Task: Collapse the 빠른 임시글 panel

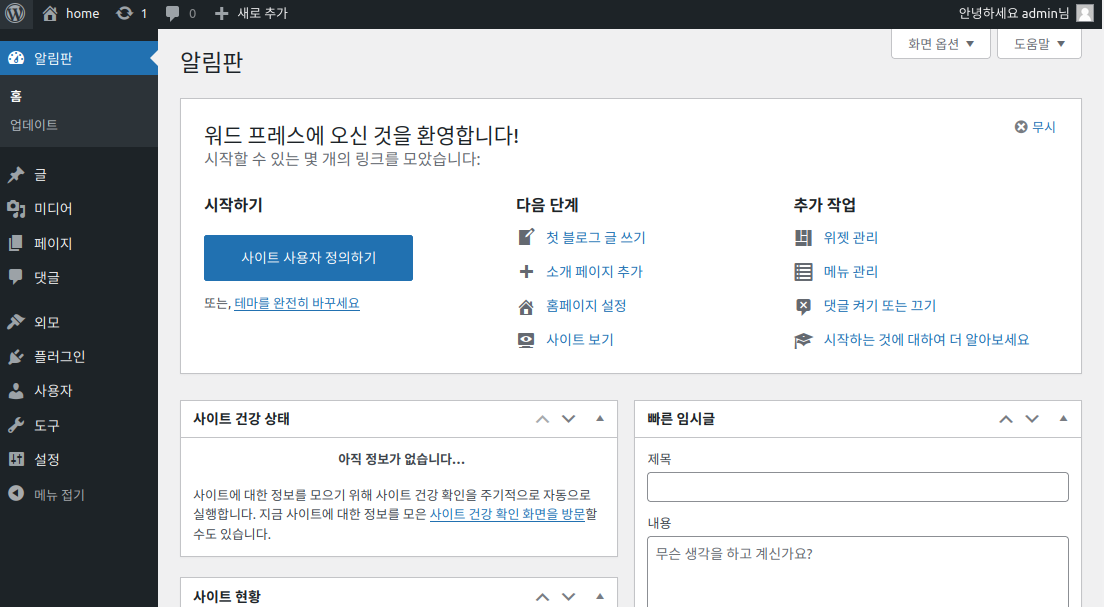Action: click(1063, 419)
